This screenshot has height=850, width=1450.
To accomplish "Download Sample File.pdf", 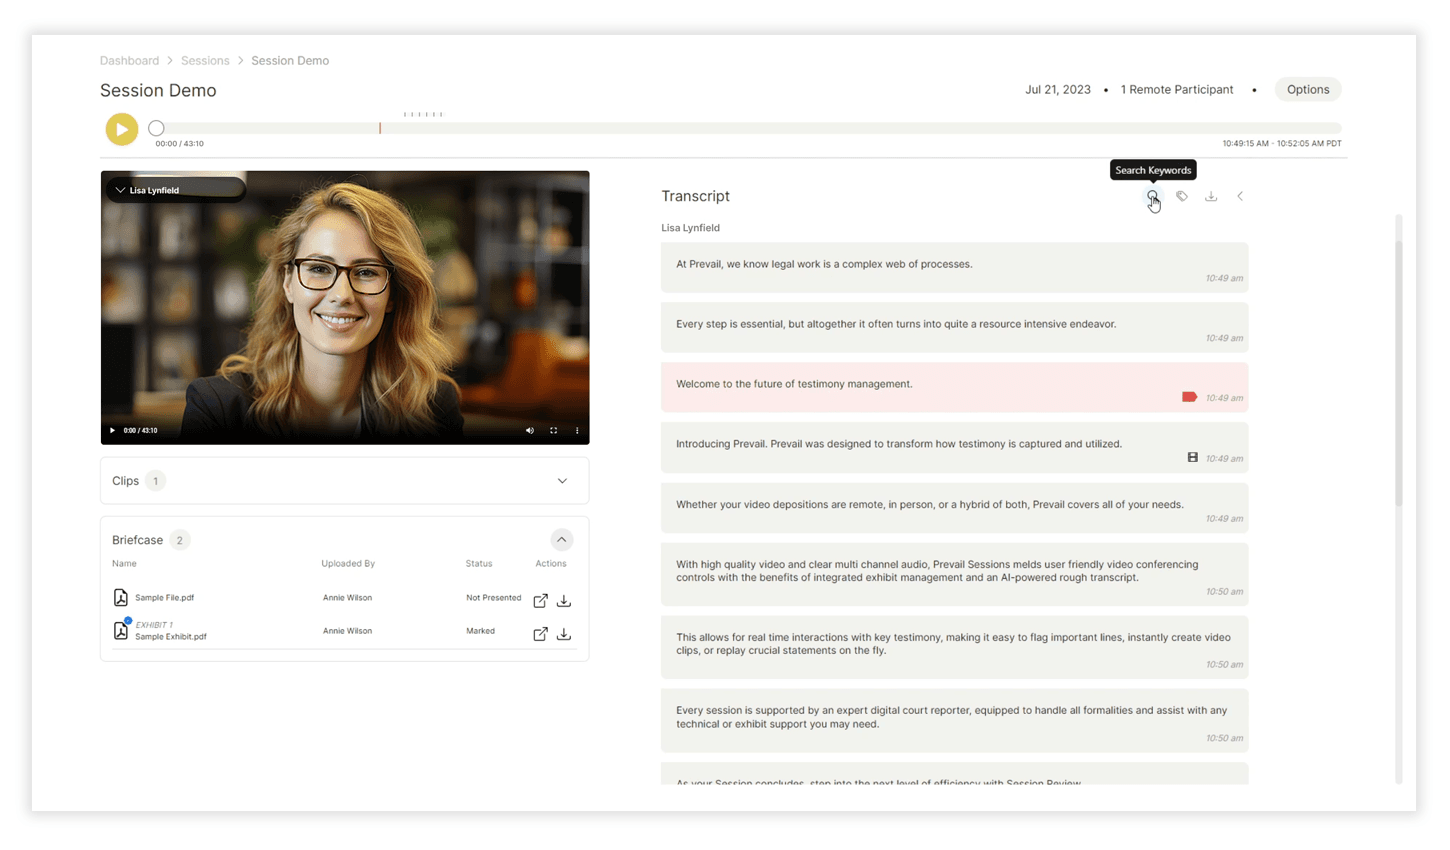I will click(x=564, y=600).
